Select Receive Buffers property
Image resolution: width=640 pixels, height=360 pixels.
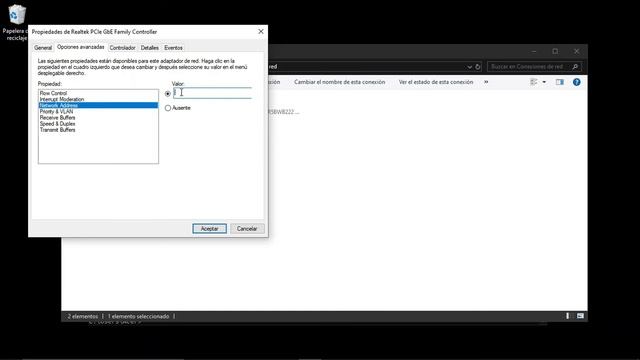click(x=98, y=118)
